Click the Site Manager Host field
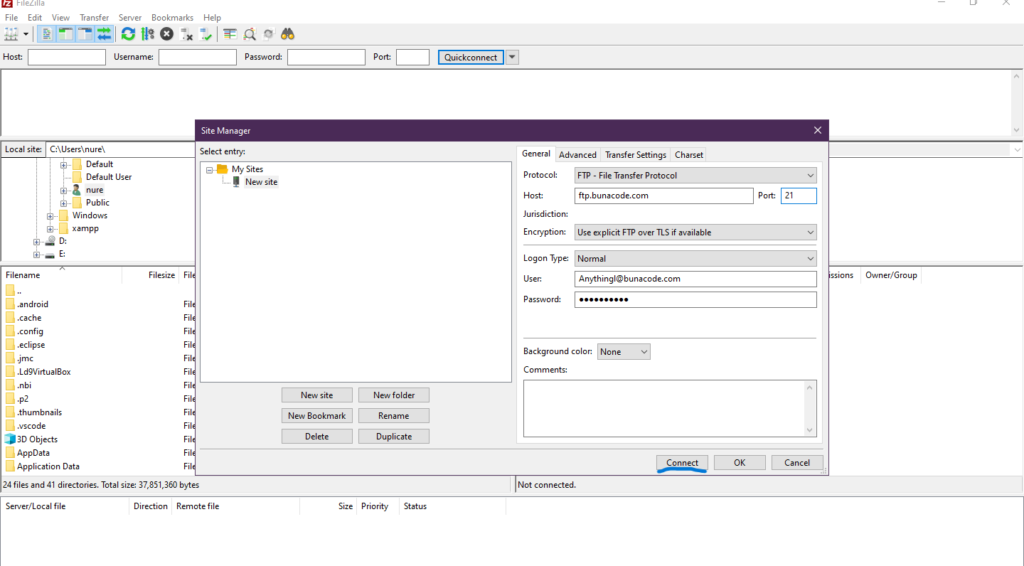This screenshot has width=1024, height=566. pos(664,195)
